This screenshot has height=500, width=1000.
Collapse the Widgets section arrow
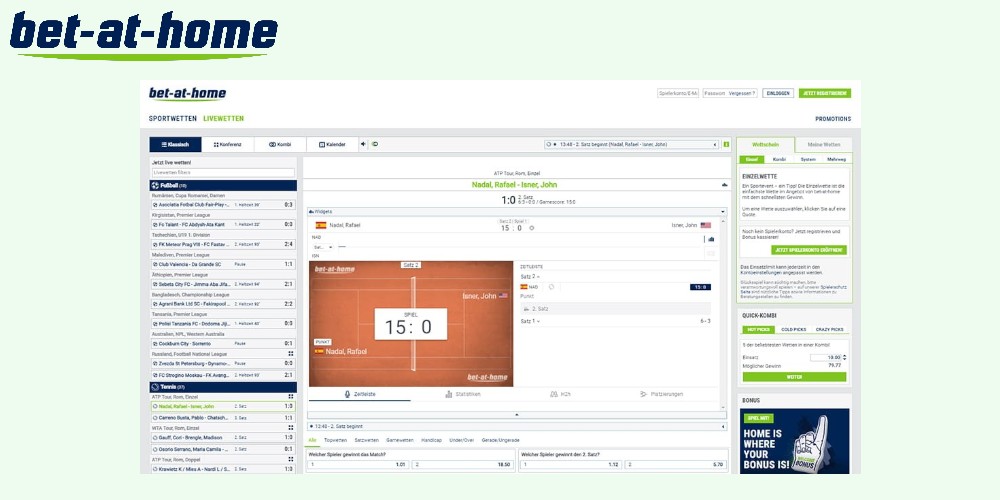pos(723,211)
